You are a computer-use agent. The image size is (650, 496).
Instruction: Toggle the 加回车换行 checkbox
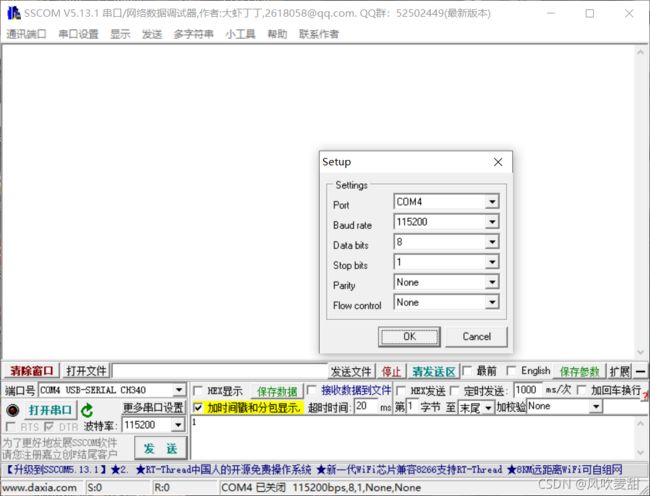tap(582, 390)
